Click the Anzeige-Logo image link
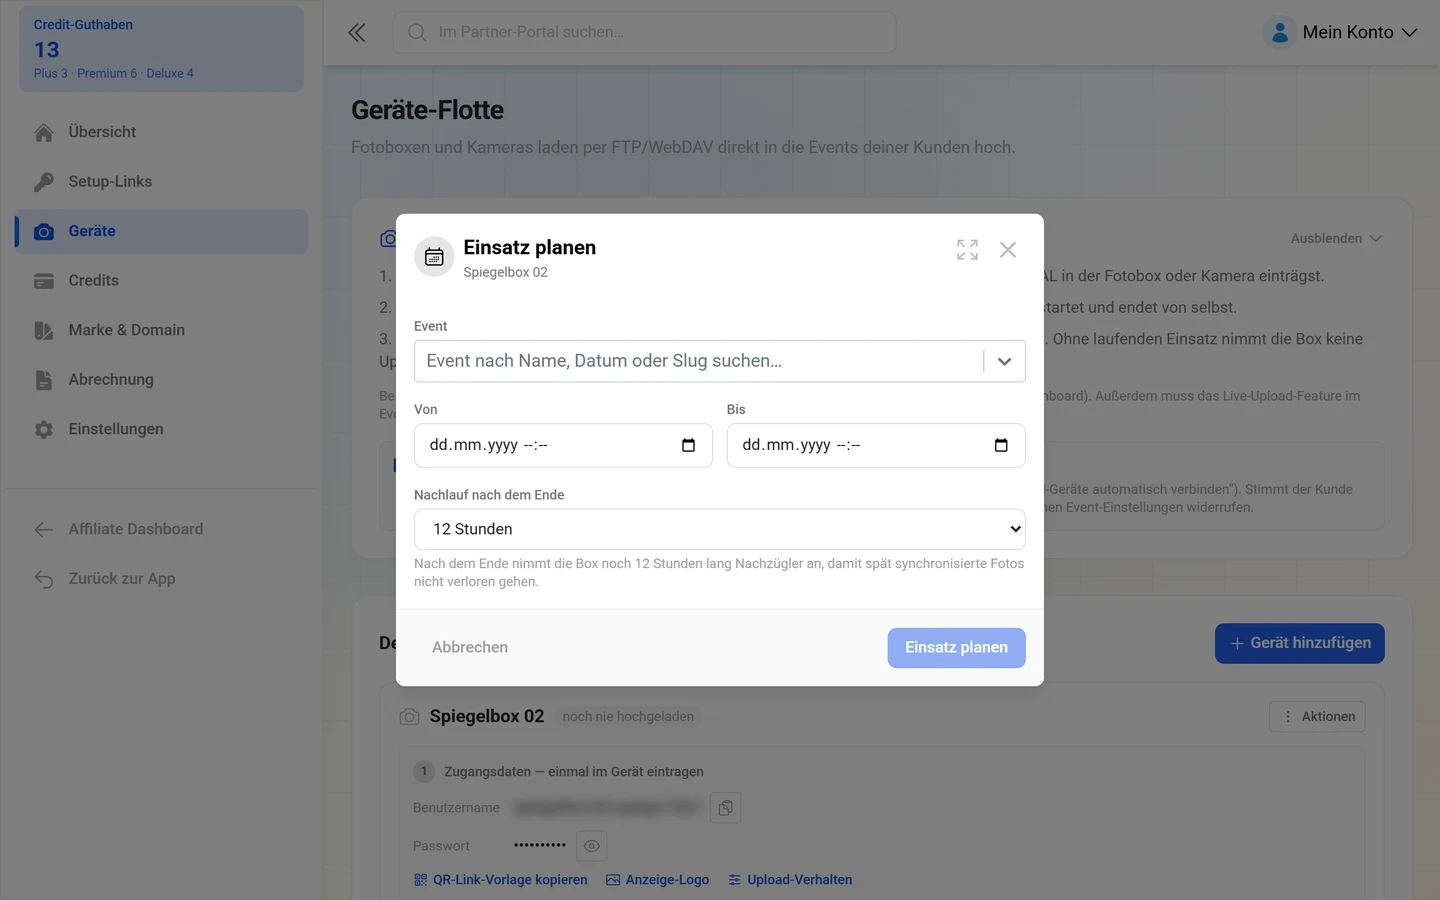Image resolution: width=1440 pixels, height=900 pixels. (657, 880)
